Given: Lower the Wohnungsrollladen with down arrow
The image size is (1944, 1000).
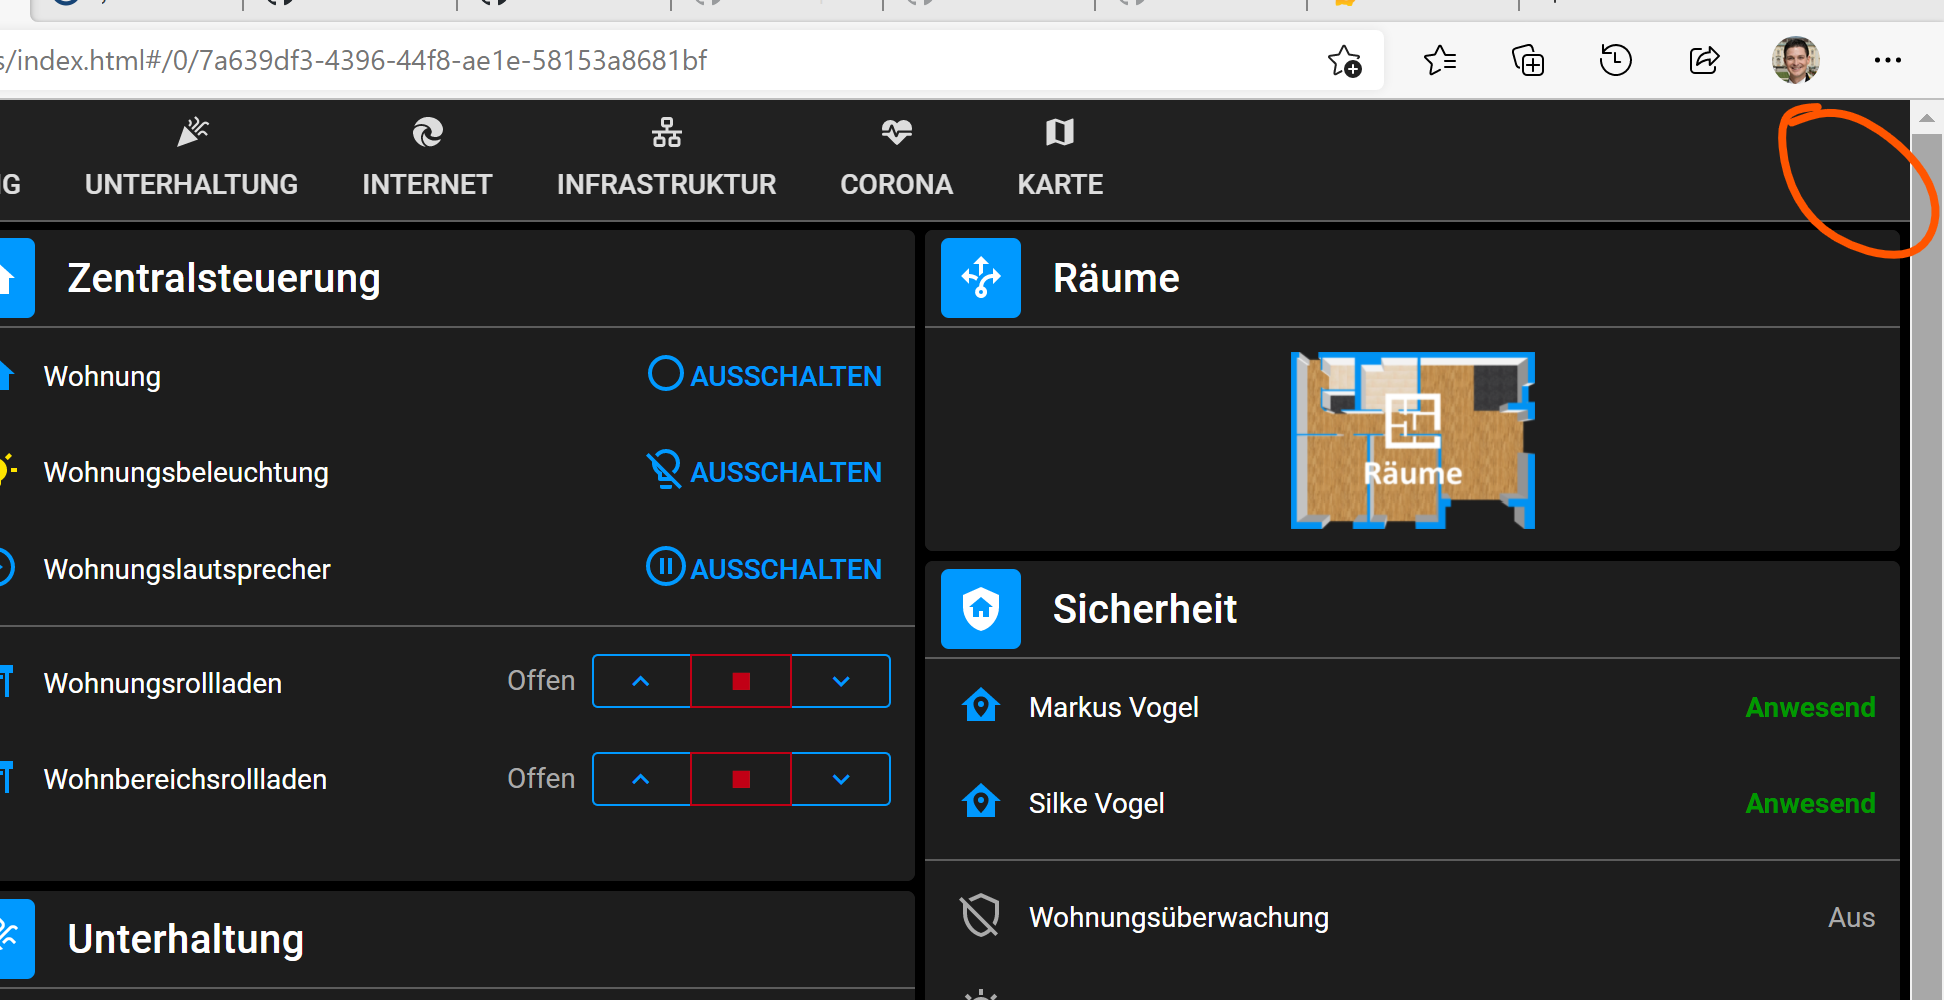Looking at the screenshot, I should pyautogui.click(x=840, y=681).
